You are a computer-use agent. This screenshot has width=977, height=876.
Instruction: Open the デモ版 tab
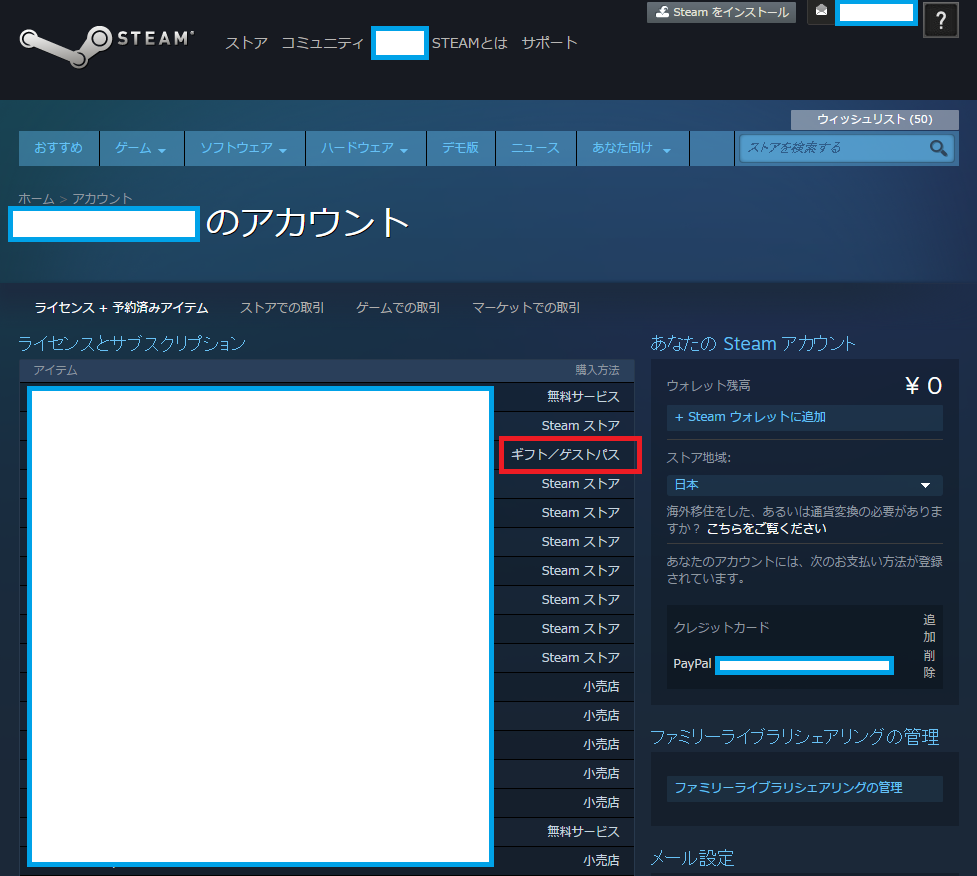coord(460,148)
